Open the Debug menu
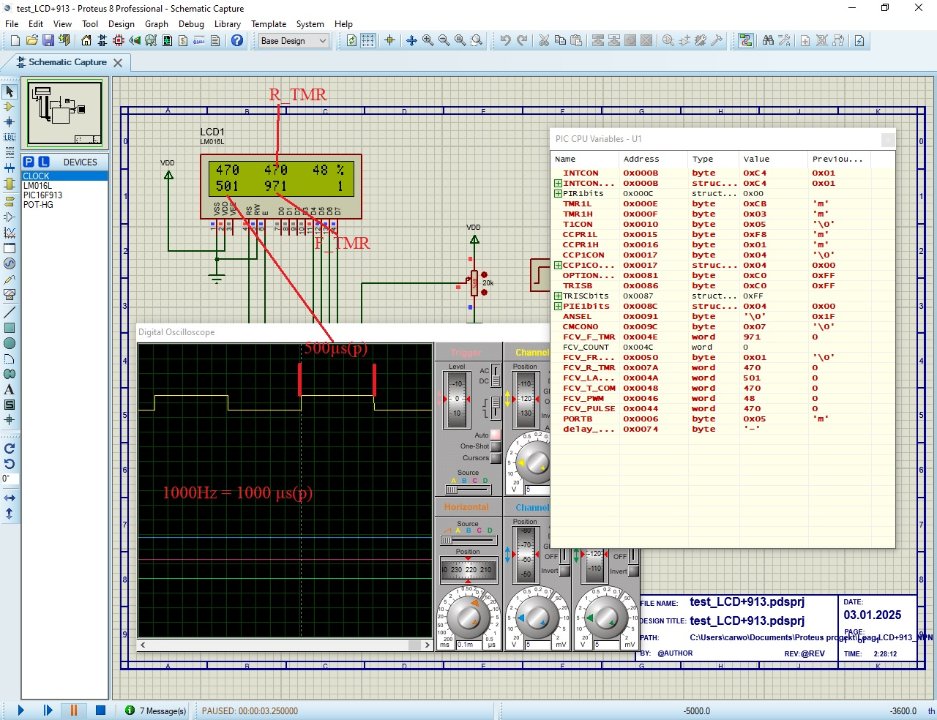 point(191,24)
